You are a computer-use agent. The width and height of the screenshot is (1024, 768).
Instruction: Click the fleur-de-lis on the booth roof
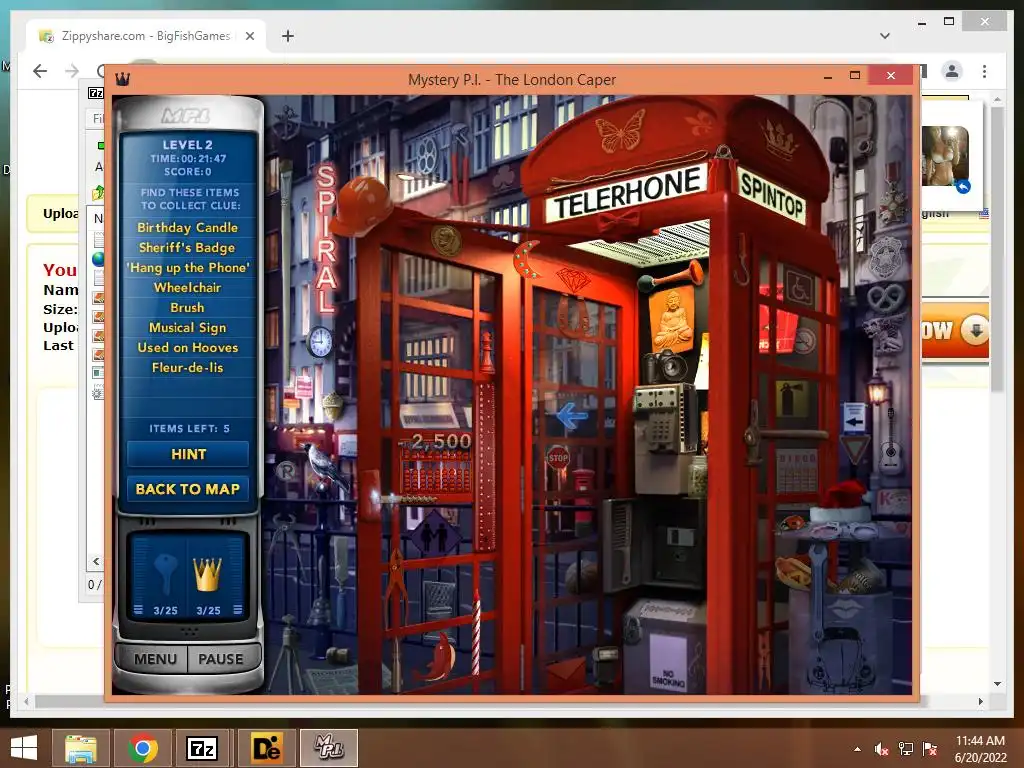702,122
